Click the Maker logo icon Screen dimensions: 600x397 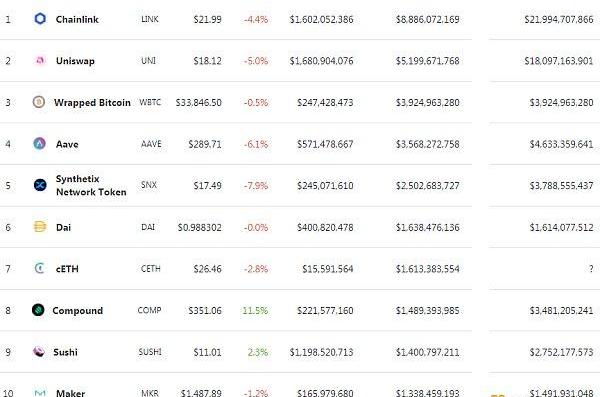click(40, 393)
